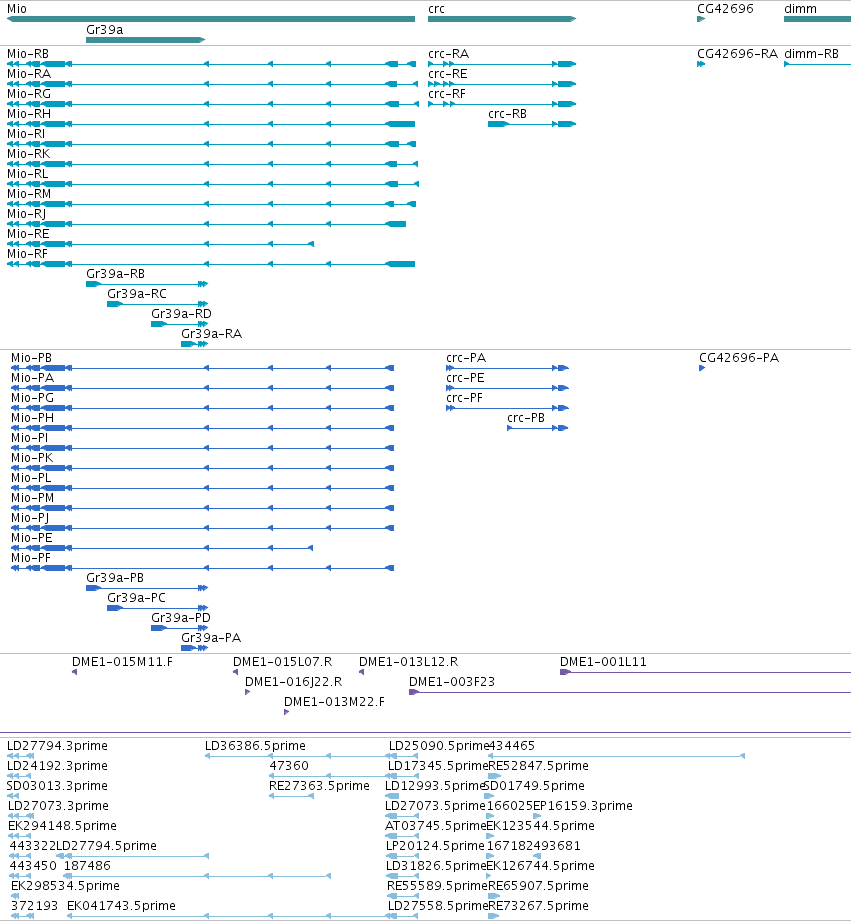
Task: Select the RE52847.5prime EST label
Action: (539, 766)
